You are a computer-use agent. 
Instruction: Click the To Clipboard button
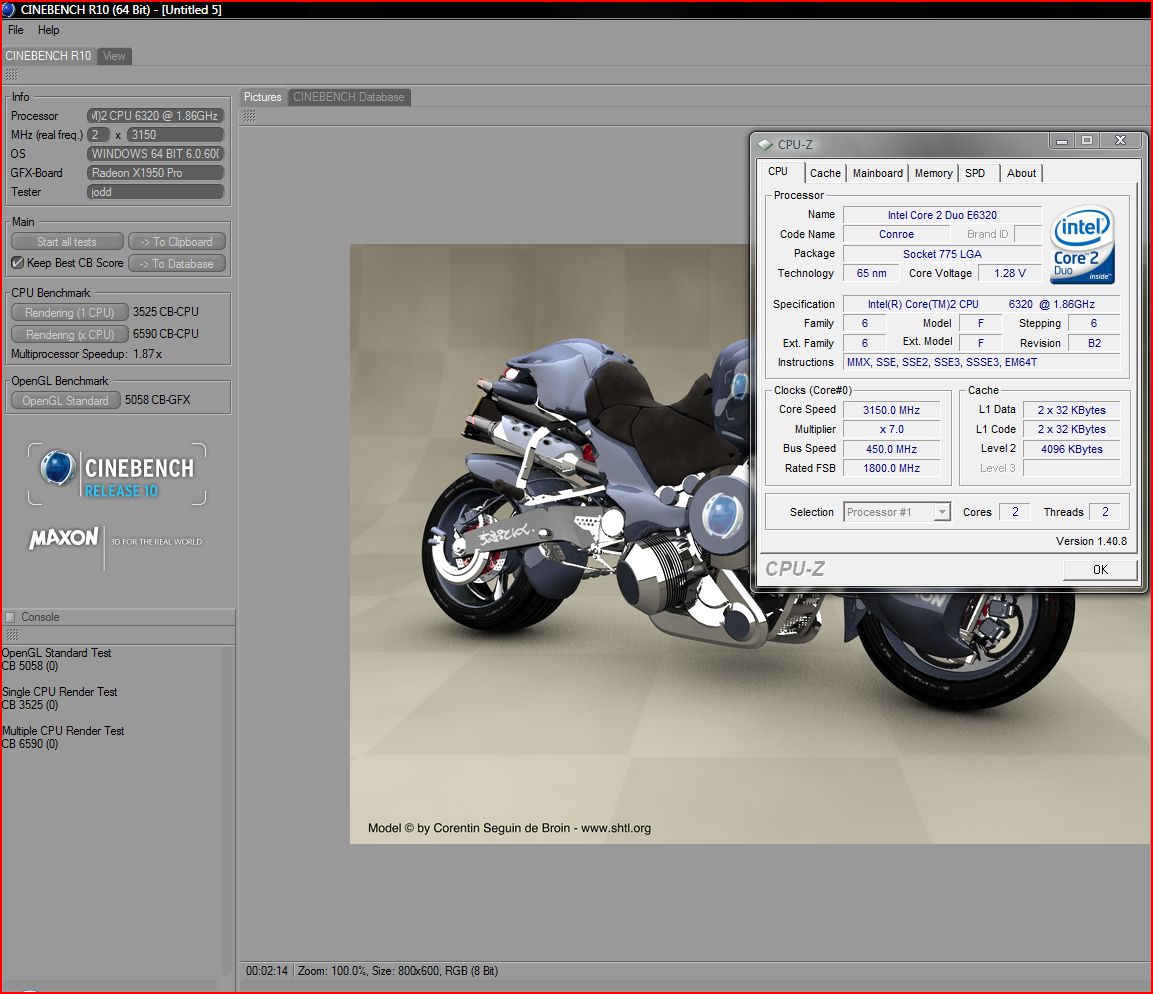tap(176, 242)
